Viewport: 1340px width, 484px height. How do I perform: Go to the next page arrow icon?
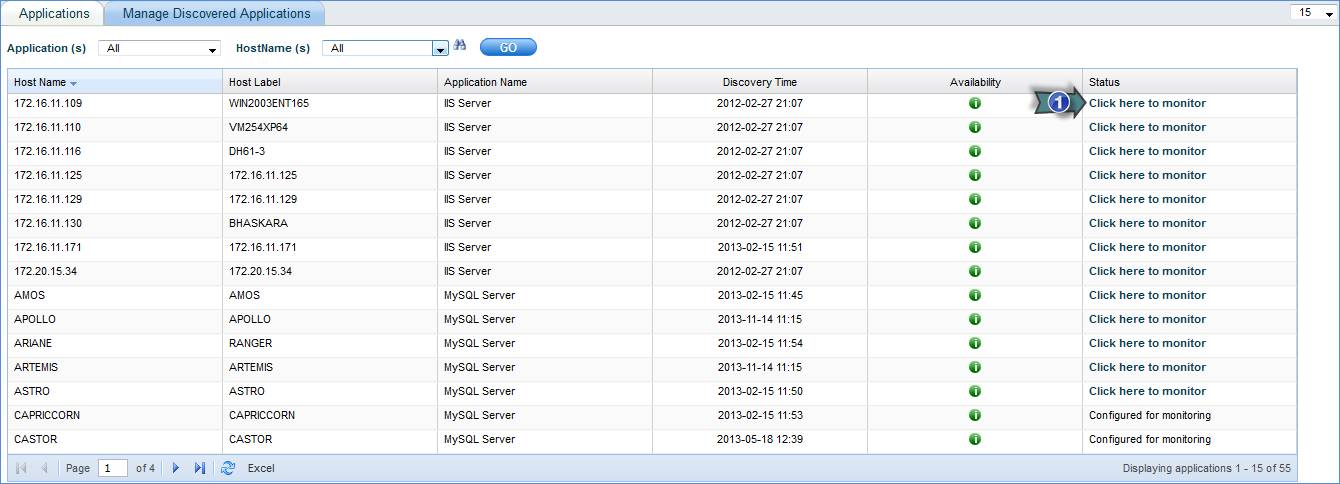pos(177,468)
